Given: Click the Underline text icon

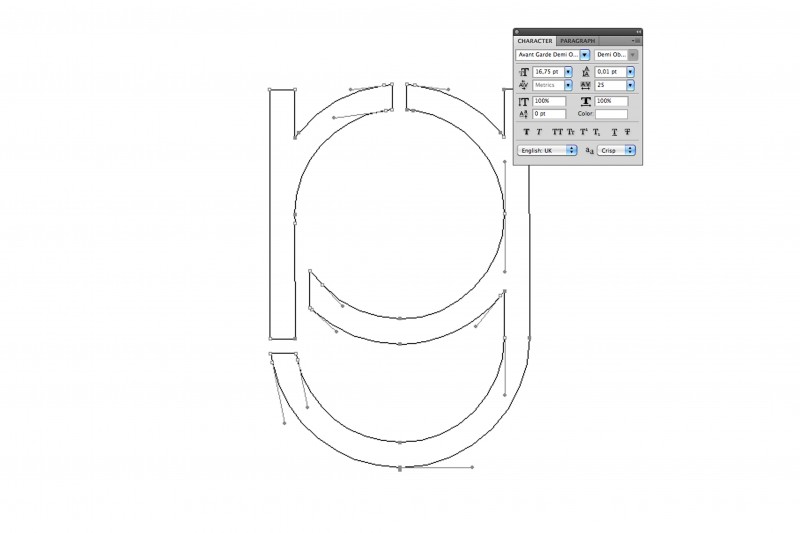Looking at the screenshot, I should [x=613, y=132].
